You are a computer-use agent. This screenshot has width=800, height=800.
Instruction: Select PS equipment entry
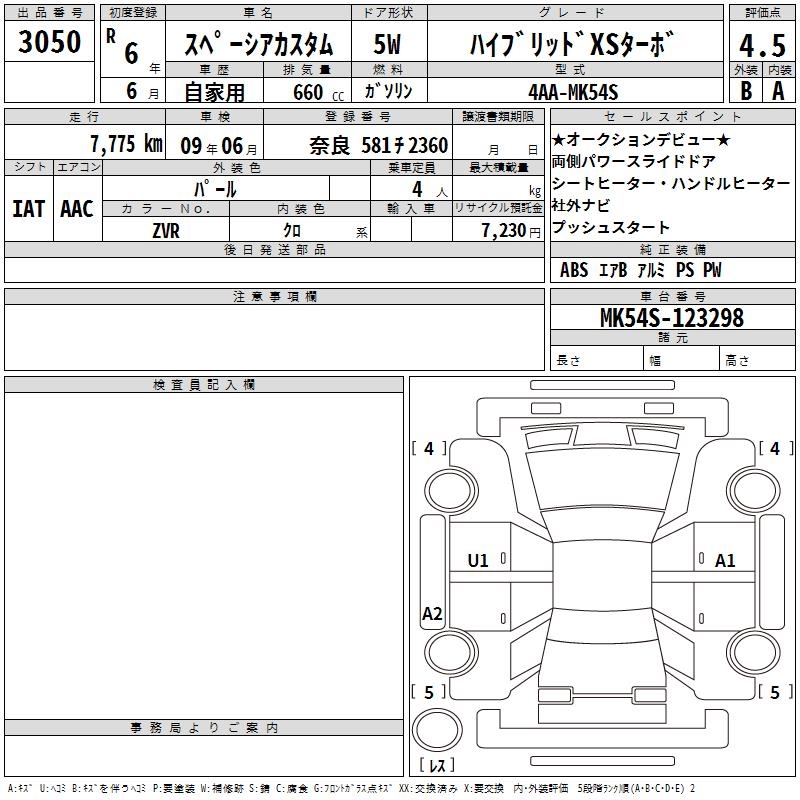[x=685, y=269]
